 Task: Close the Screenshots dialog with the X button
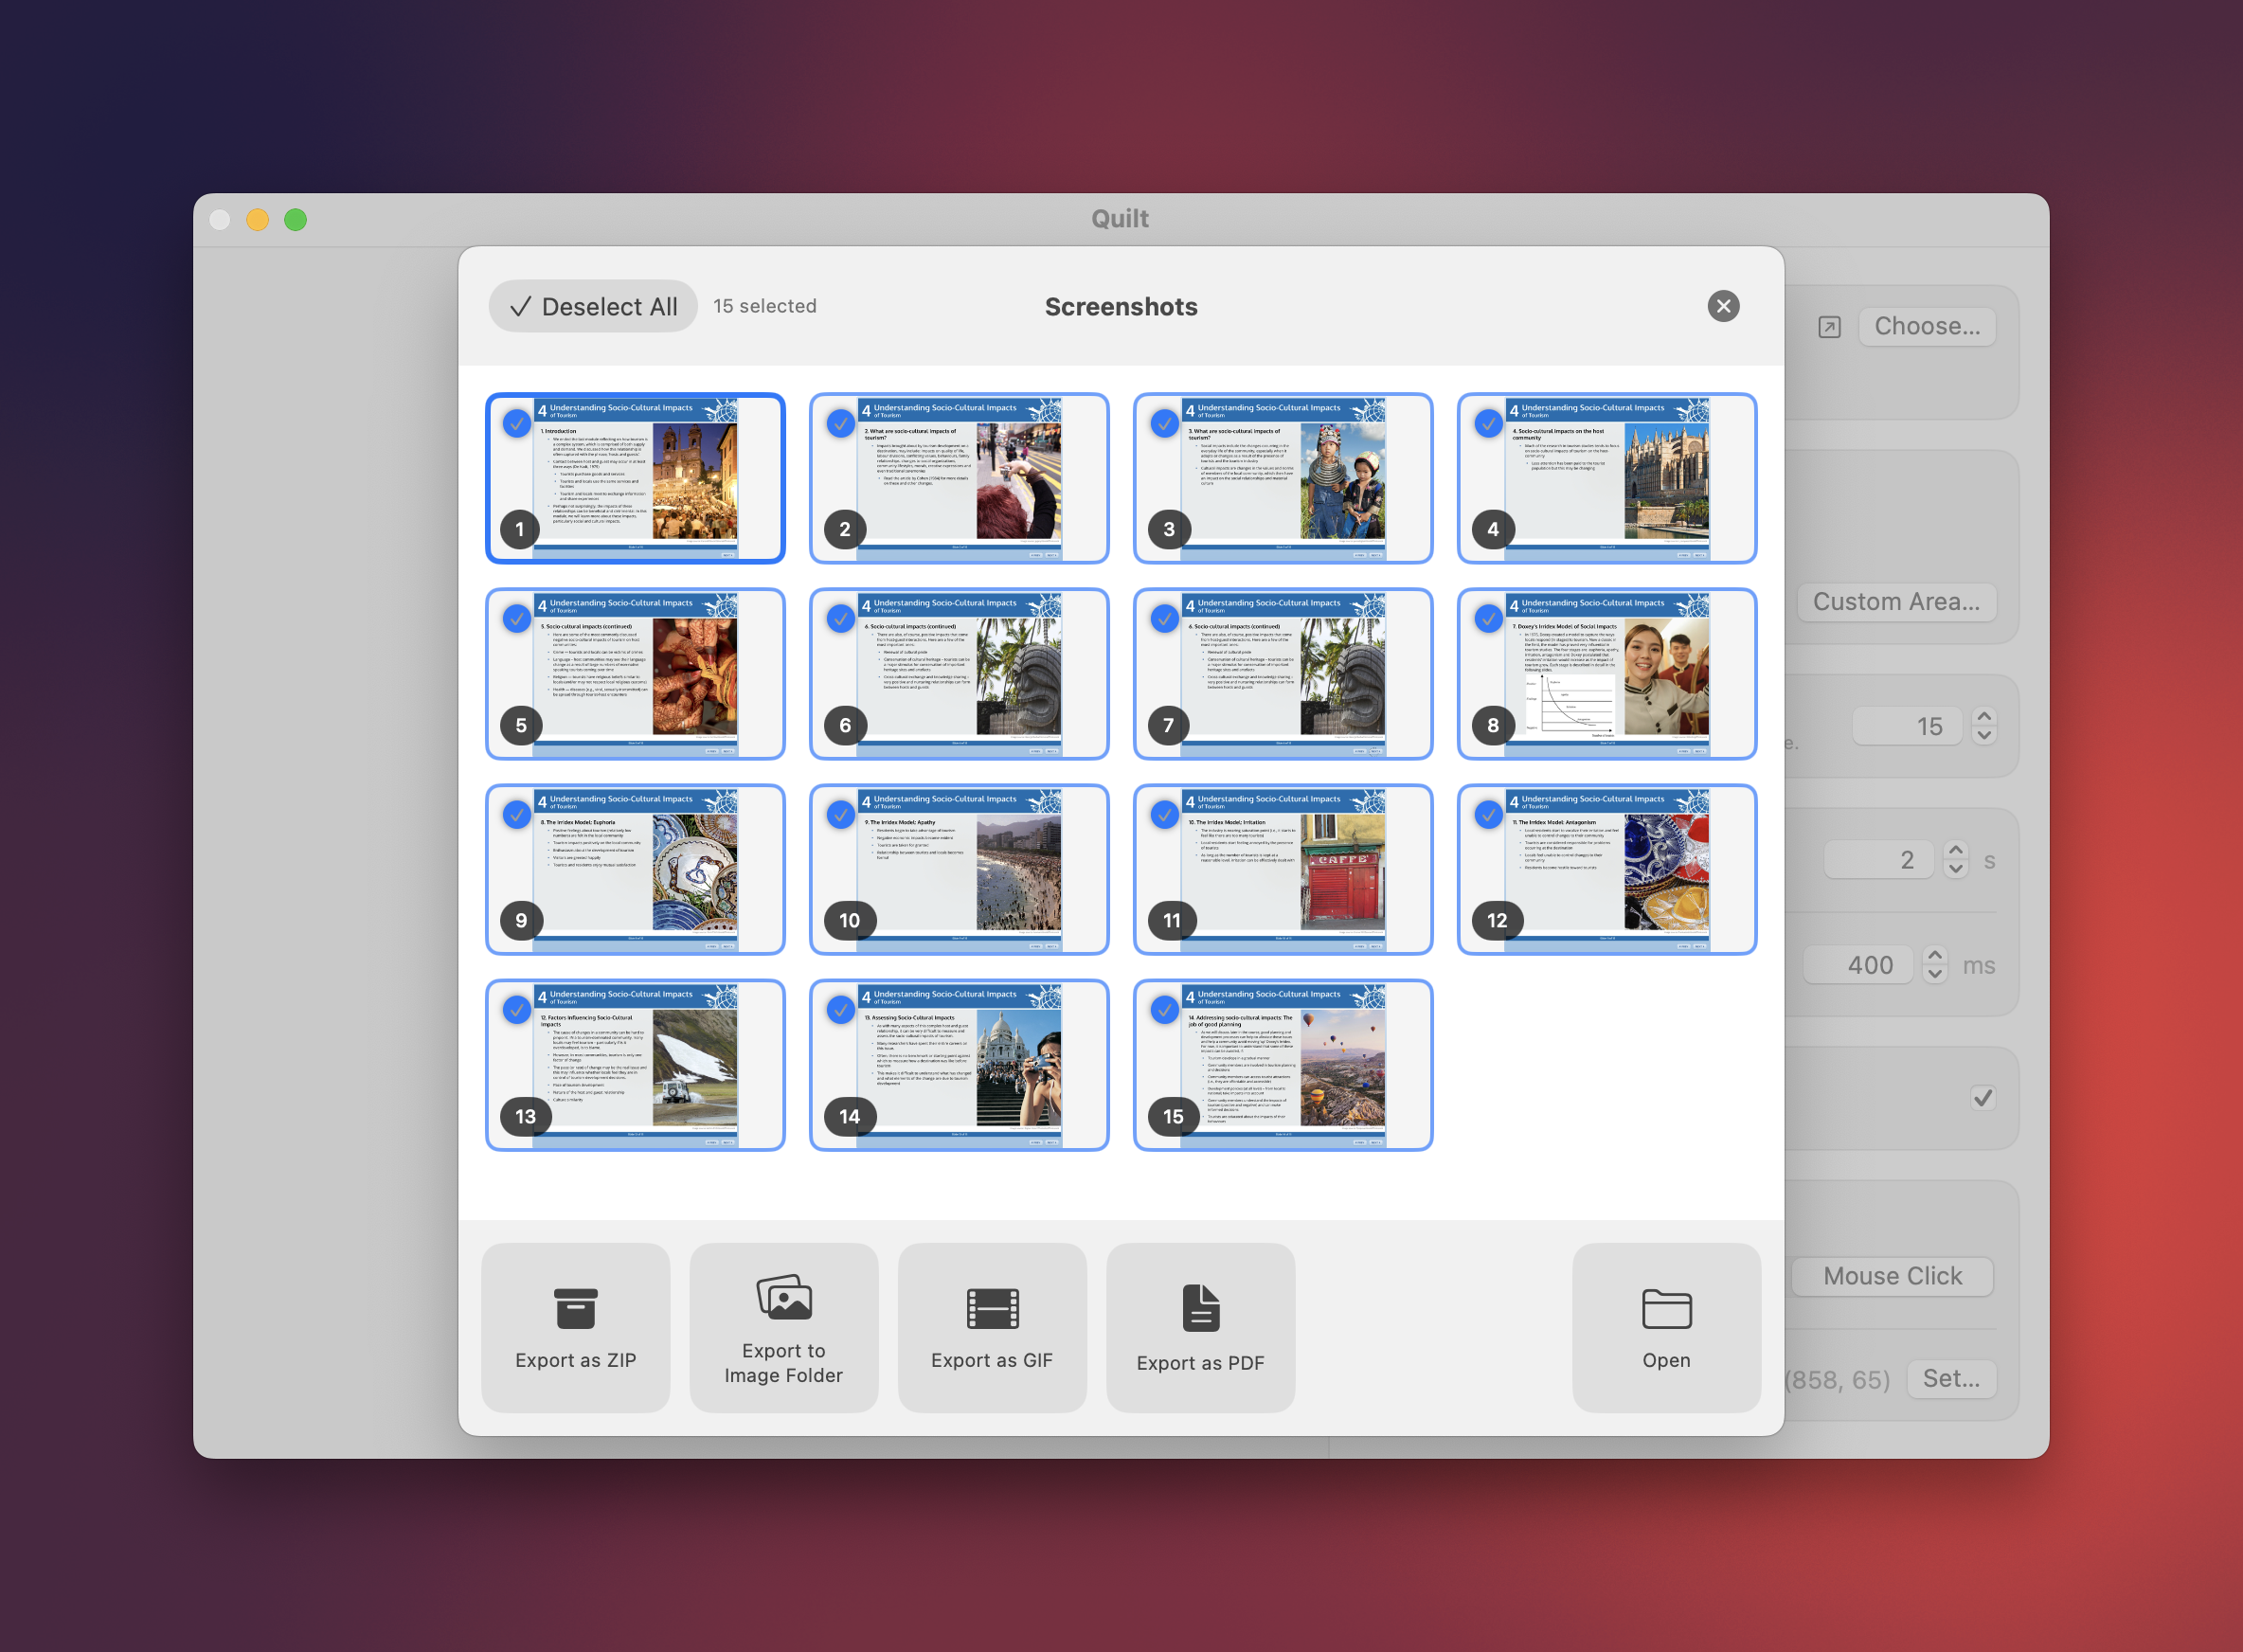(x=1723, y=306)
